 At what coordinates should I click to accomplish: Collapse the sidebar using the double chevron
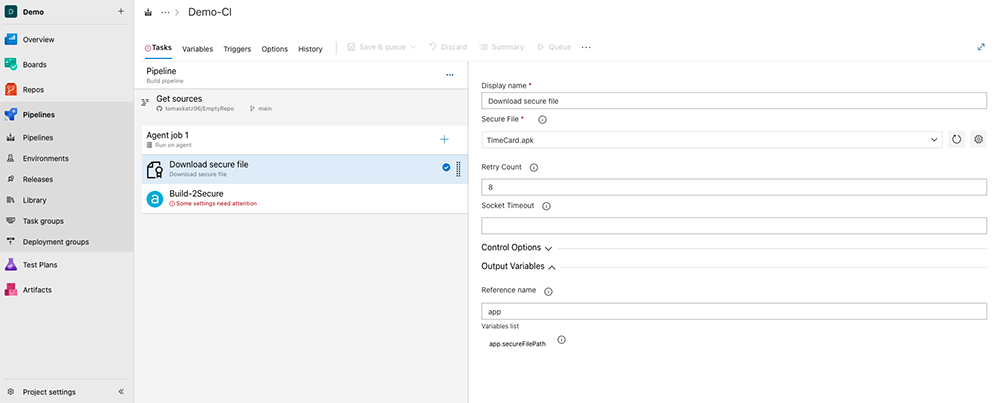(x=121, y=392)
